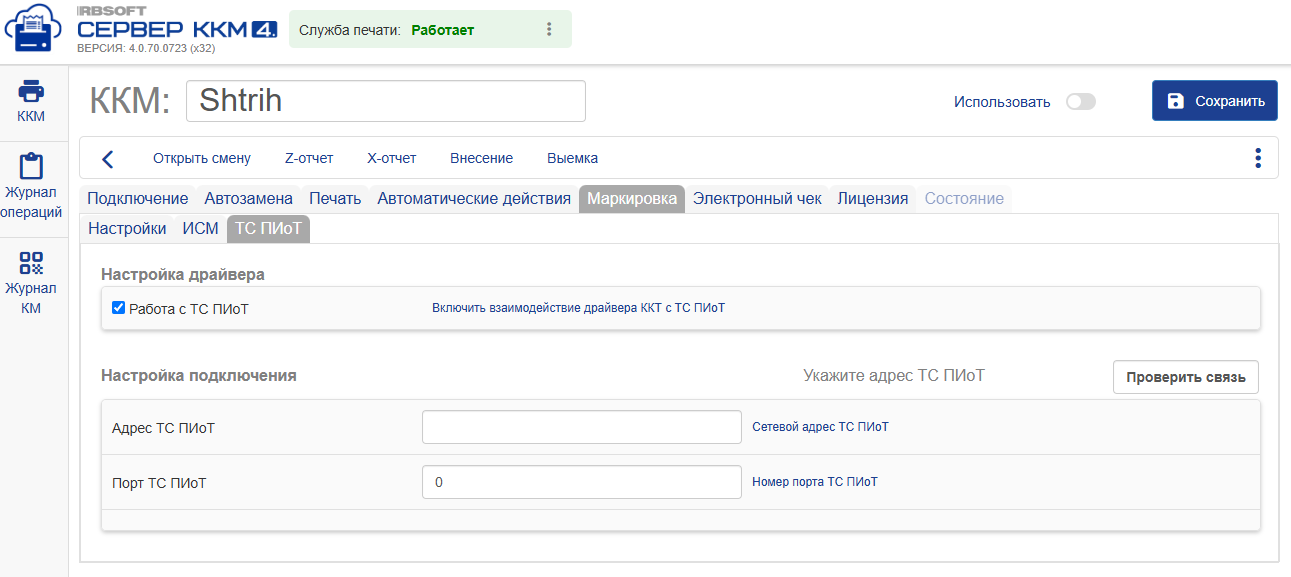Switch to the Настройки sub-tab

[x=127, y=228]
